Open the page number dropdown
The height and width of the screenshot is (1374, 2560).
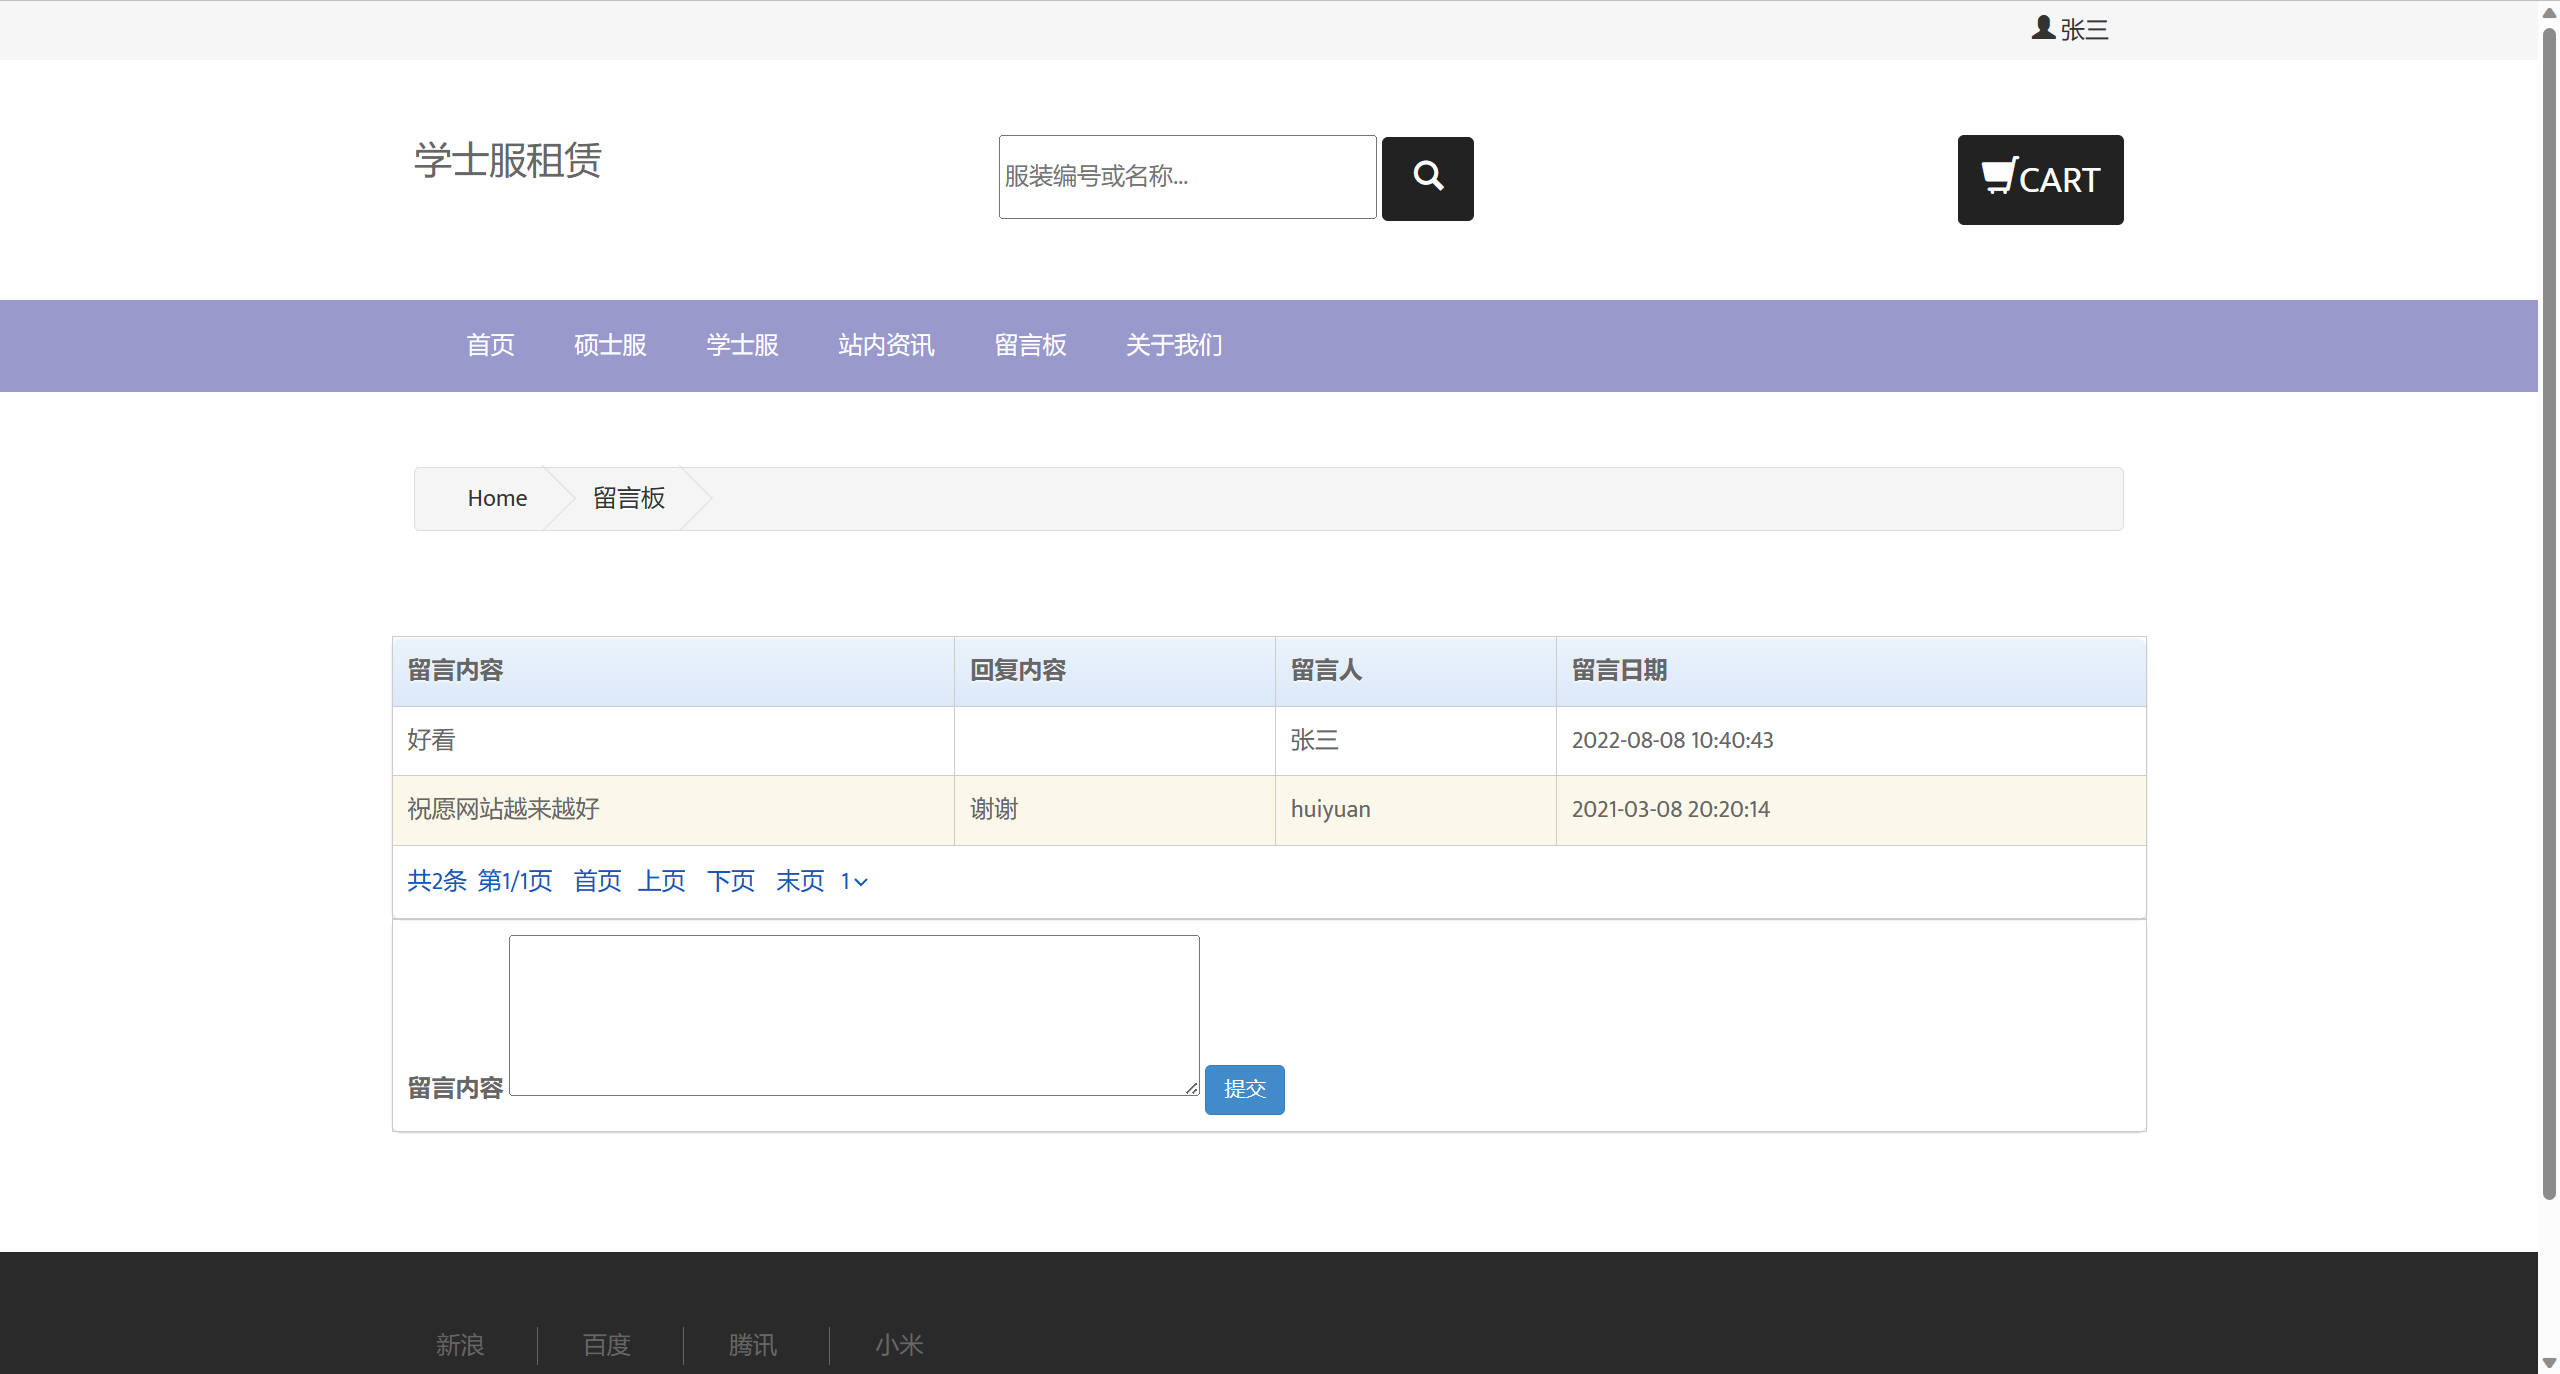point(854,881)
